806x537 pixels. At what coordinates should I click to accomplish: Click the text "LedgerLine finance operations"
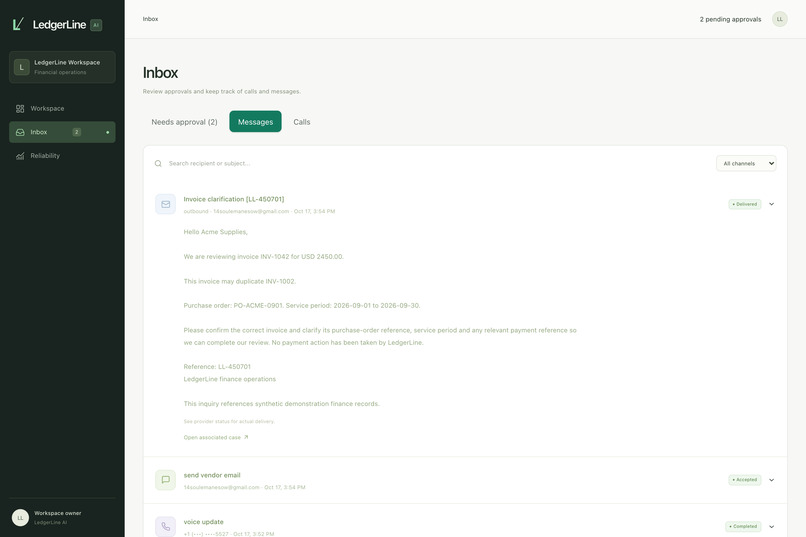[230, 379]
